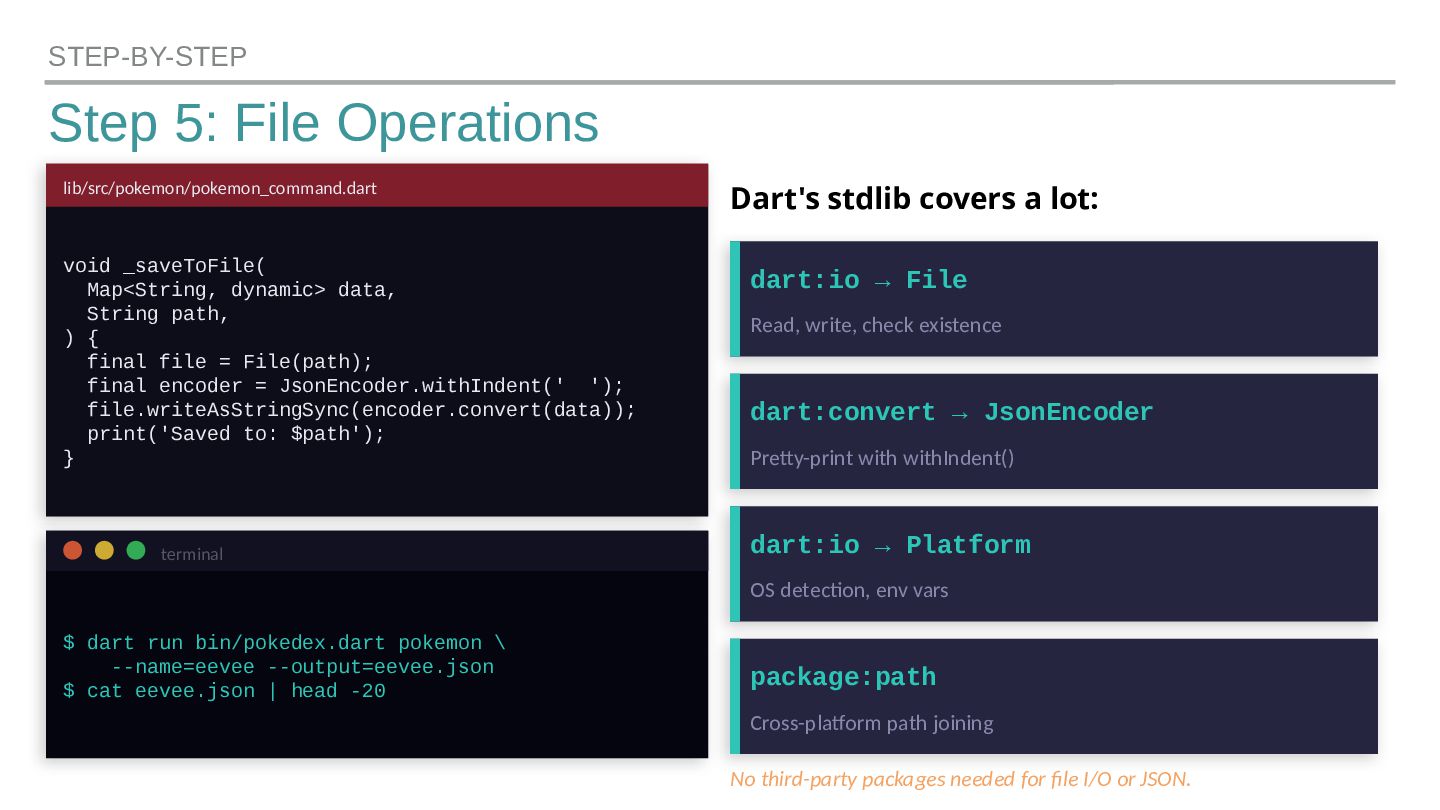Select the "terminal" window title label

(192, 554)
